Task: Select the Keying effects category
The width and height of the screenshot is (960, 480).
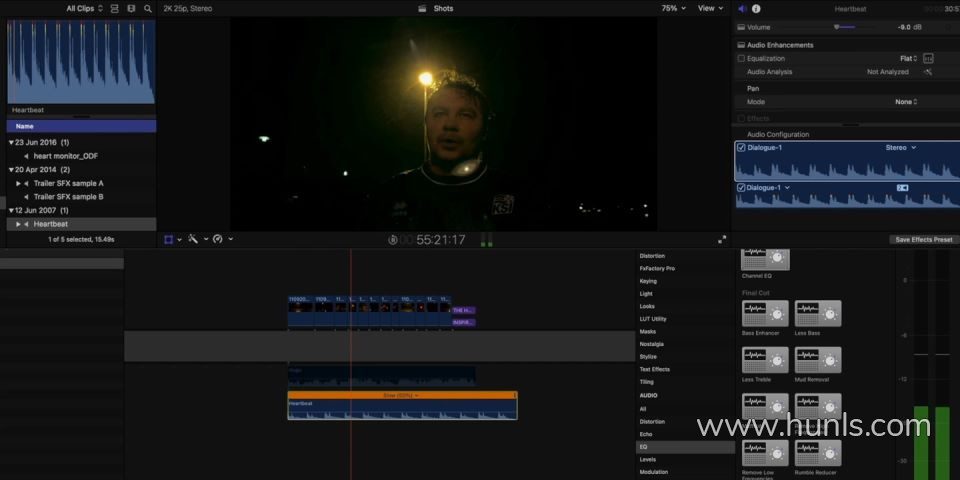Action: (648, 281)
